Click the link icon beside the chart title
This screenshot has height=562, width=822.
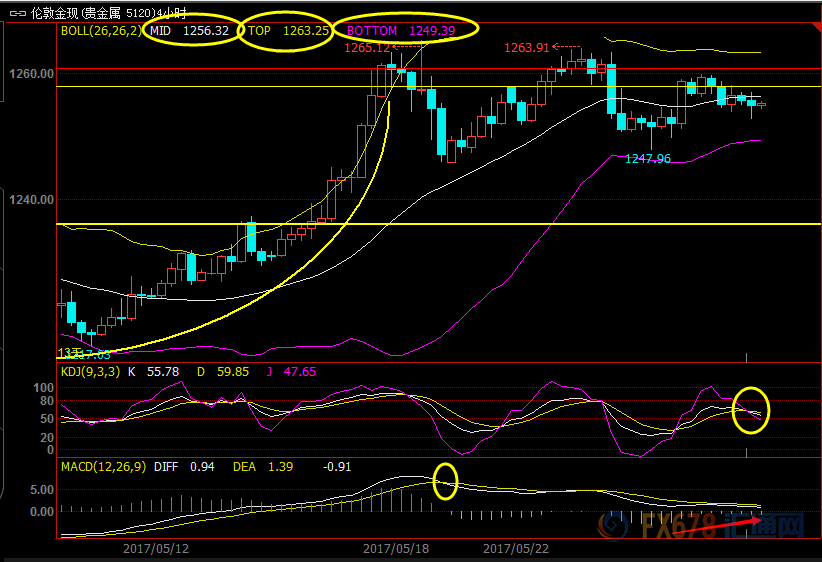tap(15, 12)
